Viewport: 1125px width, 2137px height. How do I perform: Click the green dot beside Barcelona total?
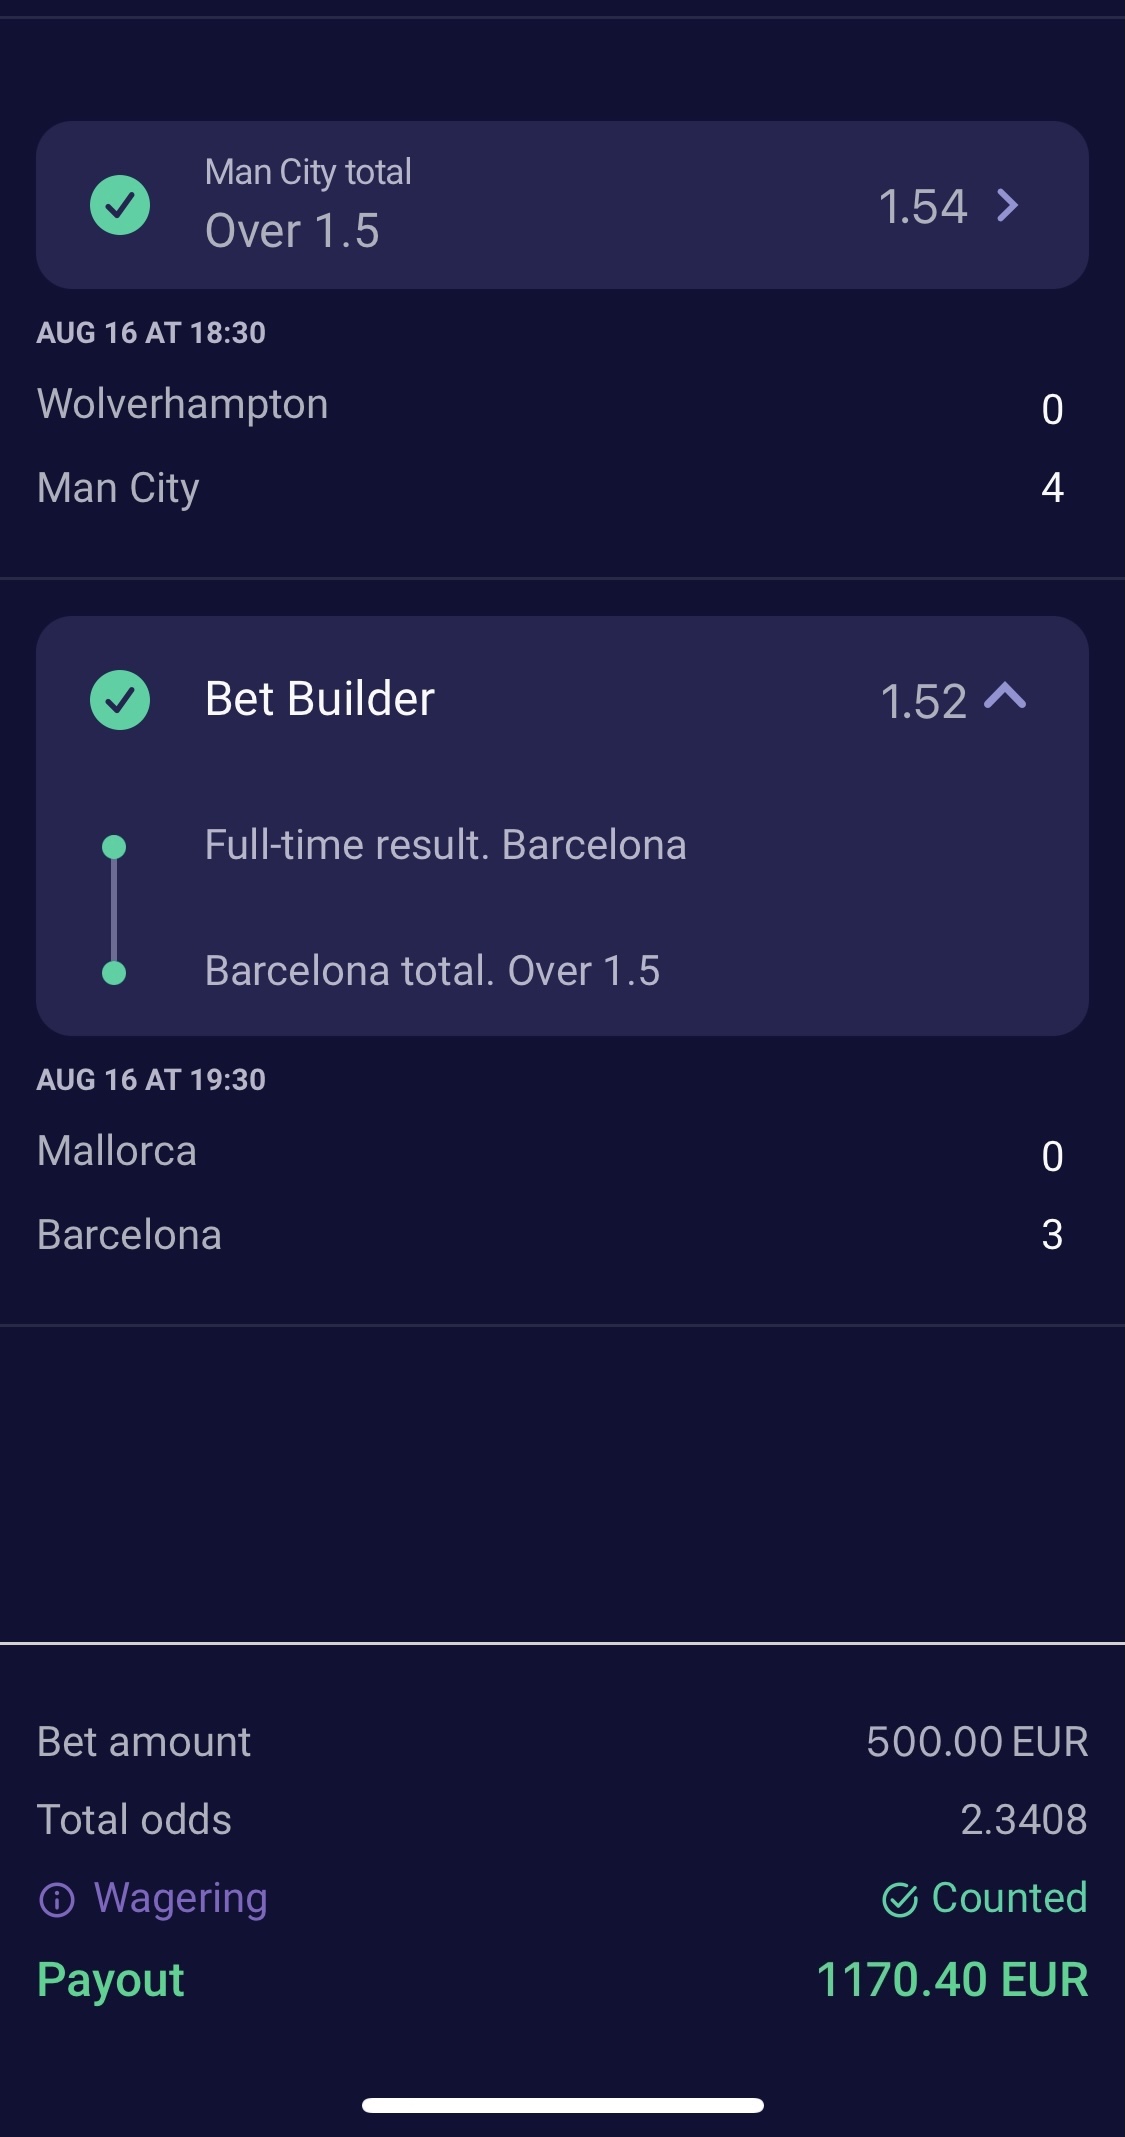[114, 972]
